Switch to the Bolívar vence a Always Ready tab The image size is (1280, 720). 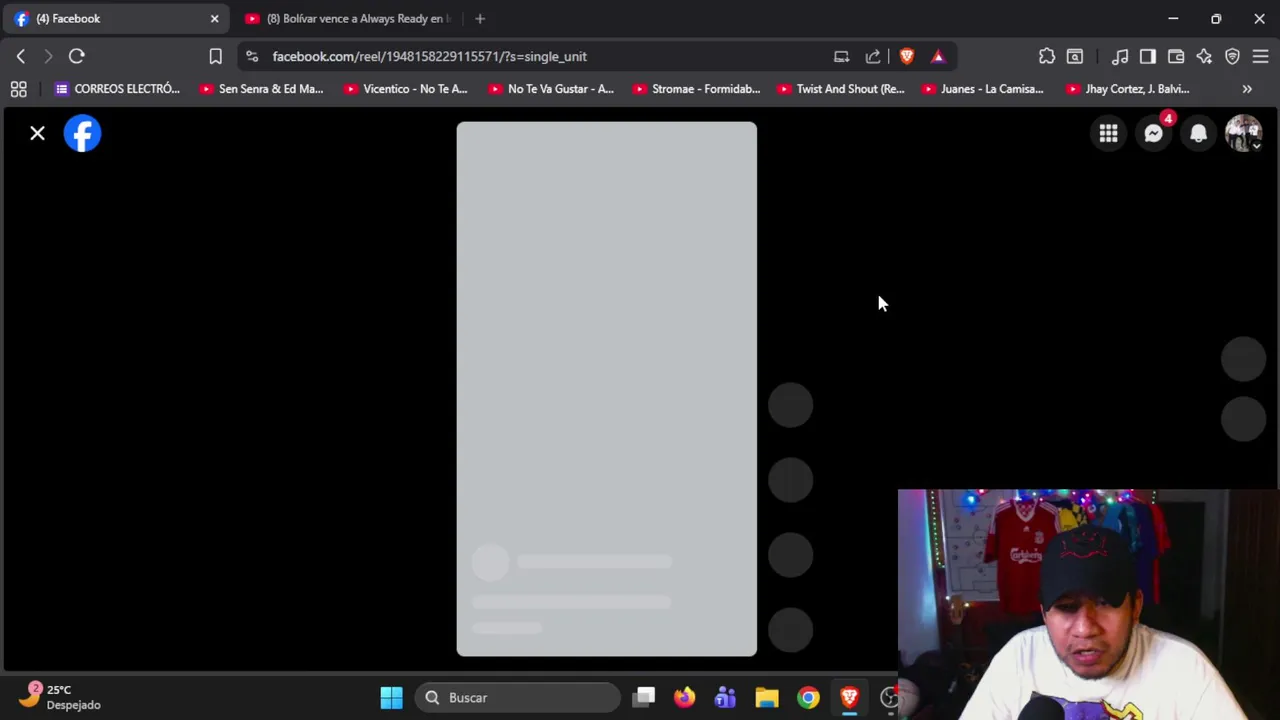click(347, 18)
